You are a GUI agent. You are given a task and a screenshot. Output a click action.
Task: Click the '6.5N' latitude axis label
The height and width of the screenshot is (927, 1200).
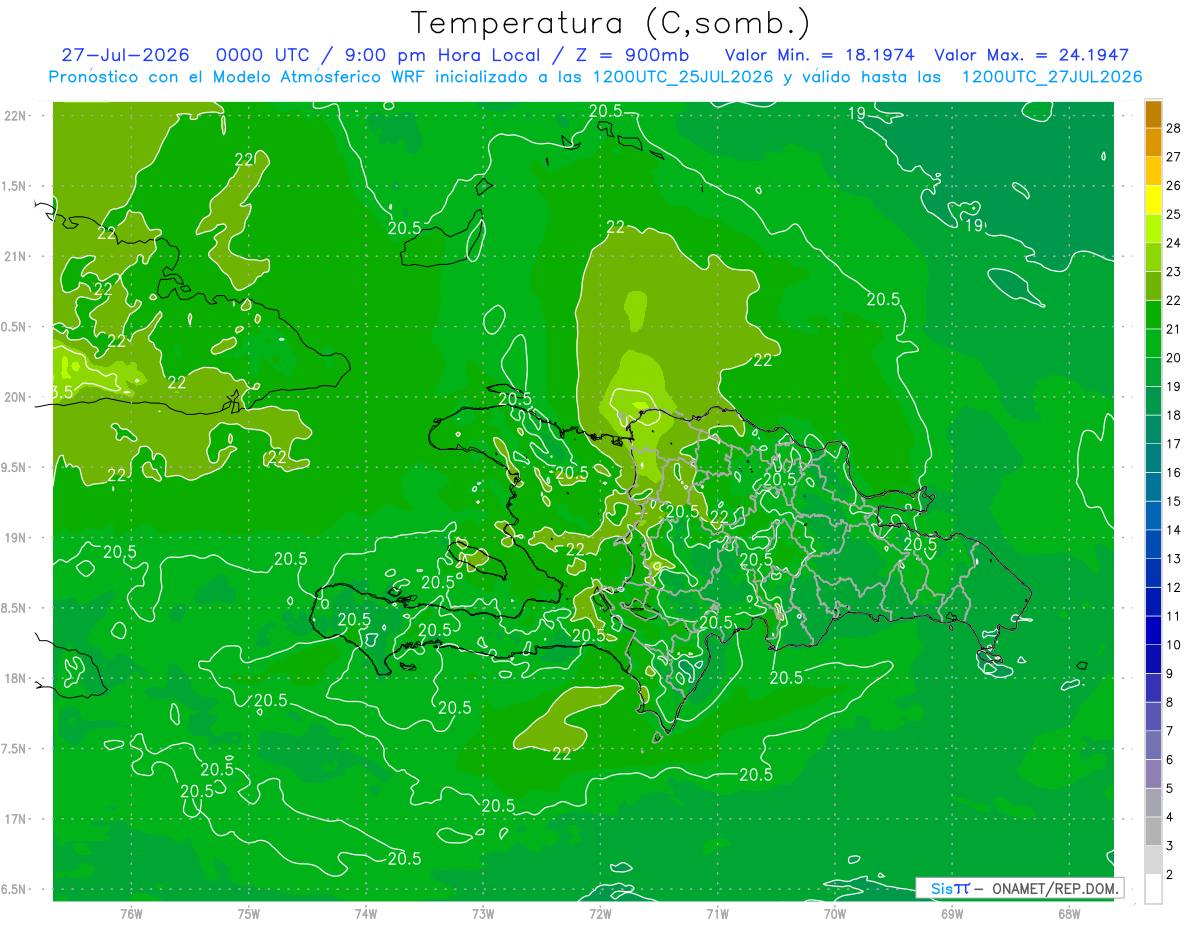[x=15, y=889]
